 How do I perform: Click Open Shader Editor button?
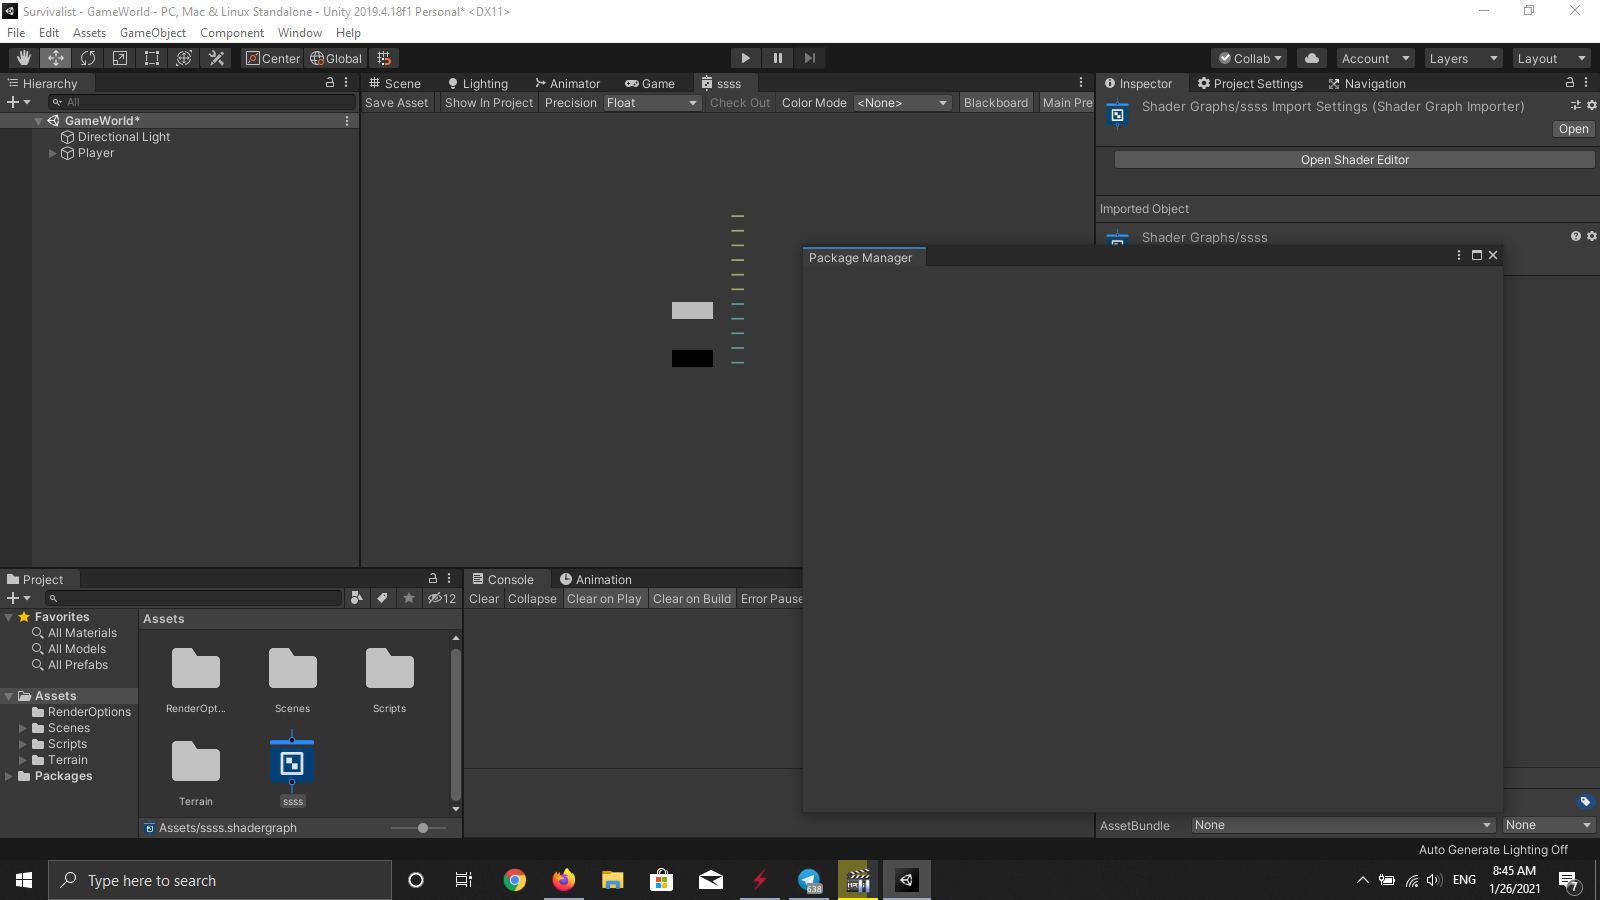pos(1355,160)
